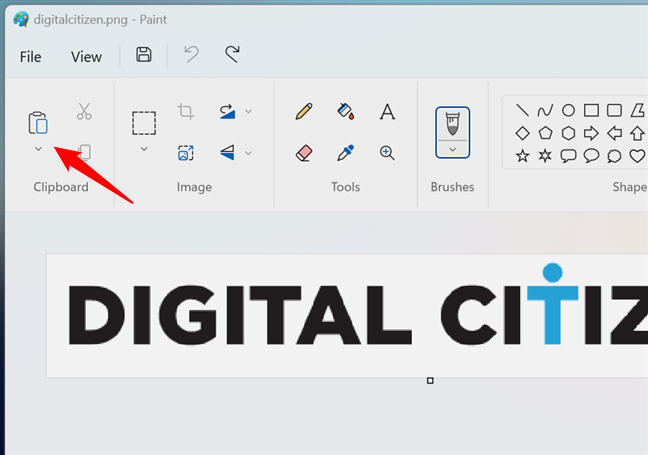Pick the Oval callout shape
The width and height of the screenshot is (648, 455).
point(591,156)
